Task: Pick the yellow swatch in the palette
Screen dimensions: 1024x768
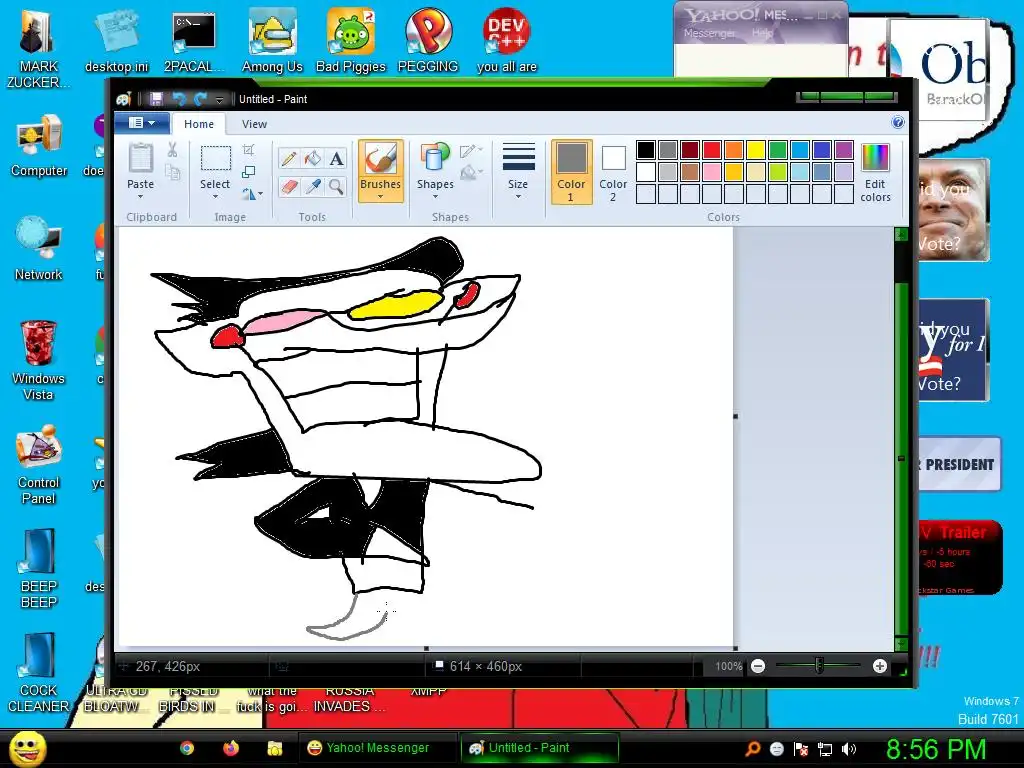Action: (x=756, y=150)
